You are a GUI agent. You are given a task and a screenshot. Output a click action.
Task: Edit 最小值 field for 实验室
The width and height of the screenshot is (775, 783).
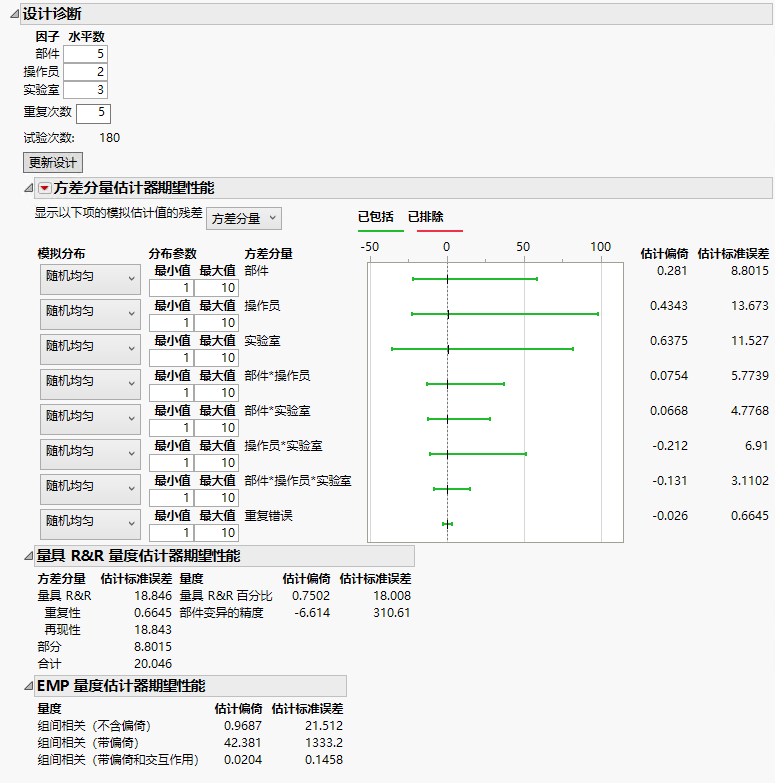pos(172,358)
